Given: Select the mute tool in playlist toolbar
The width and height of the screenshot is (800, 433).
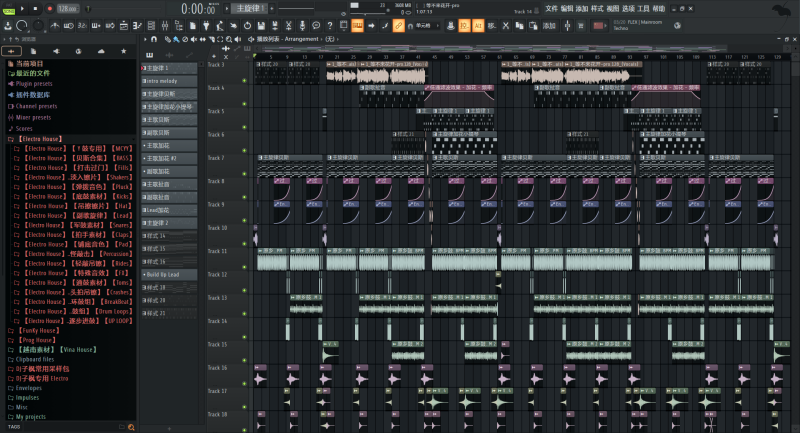Looking at the screenshot, I should point(194,39).
